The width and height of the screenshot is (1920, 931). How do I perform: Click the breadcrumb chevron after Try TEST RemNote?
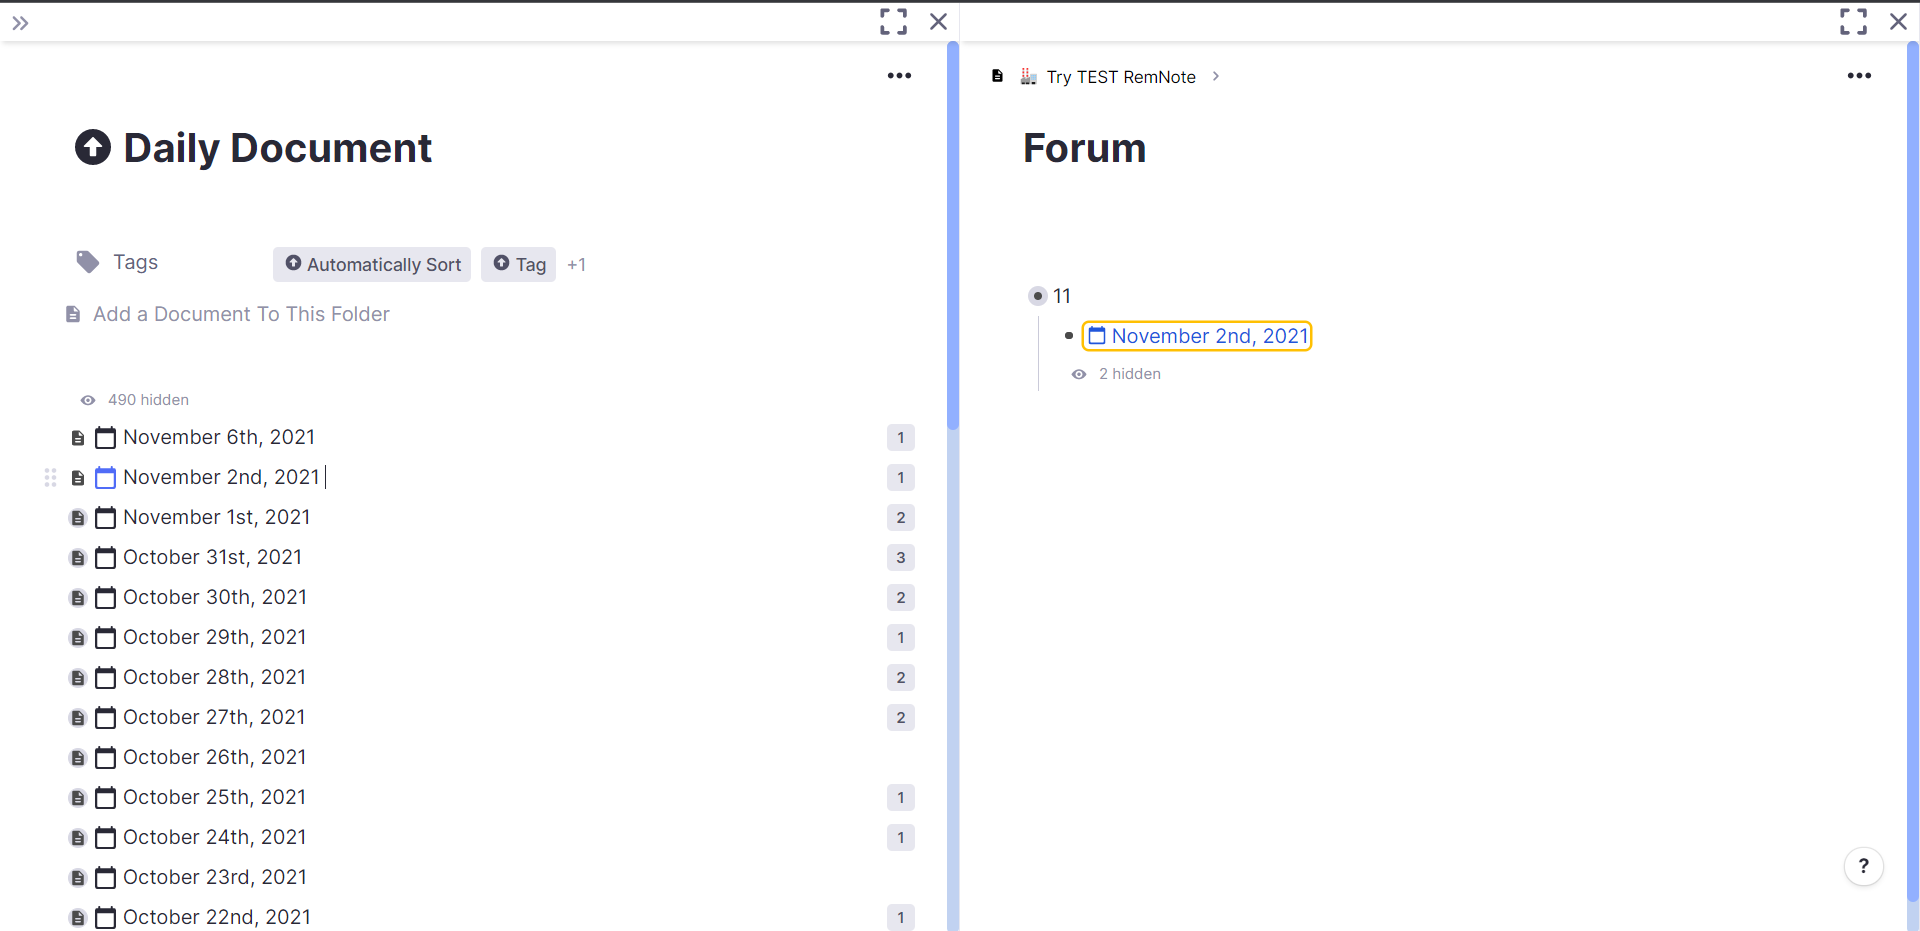[x=1216, y=76]
